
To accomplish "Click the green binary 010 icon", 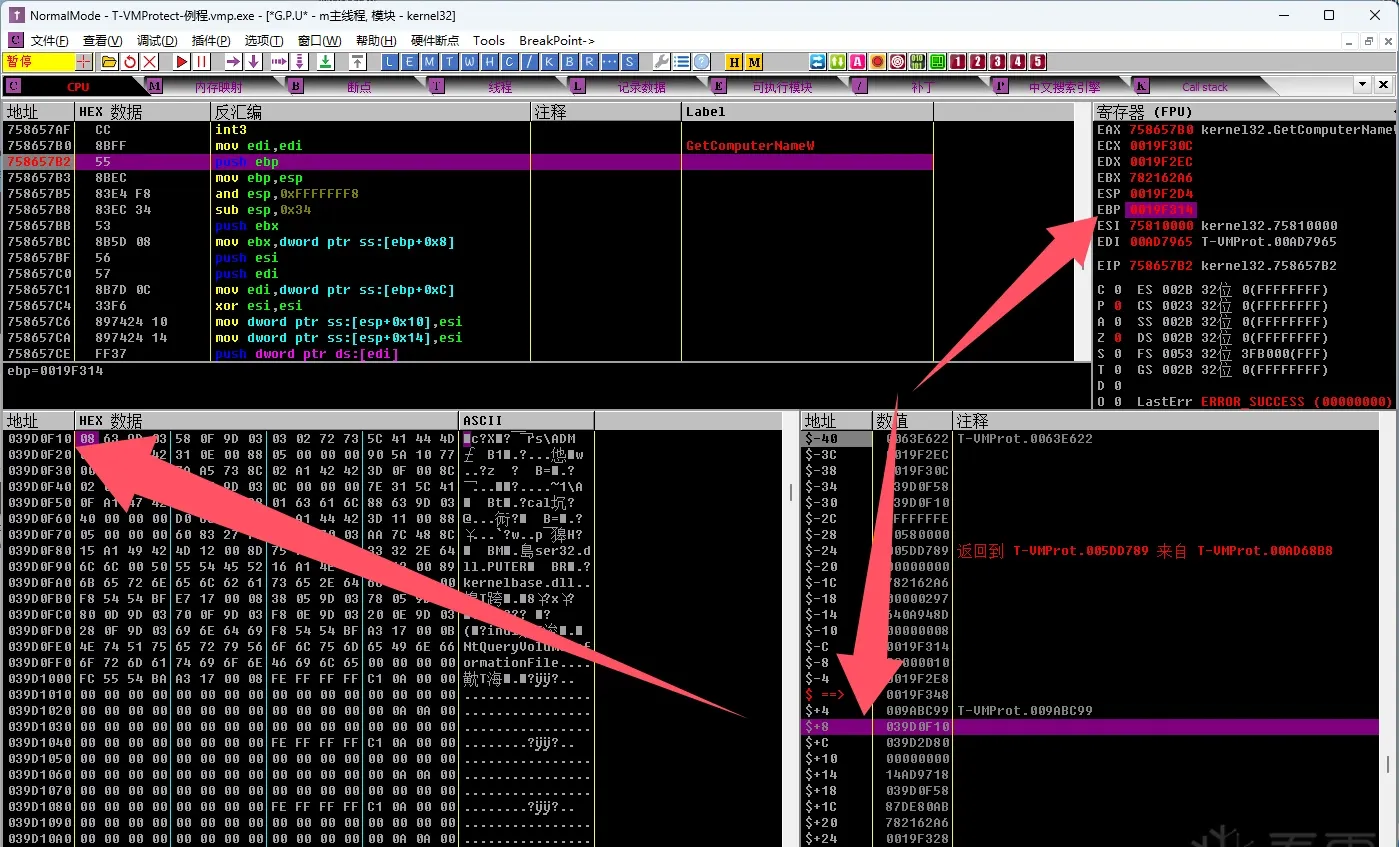I will (917, 62).
